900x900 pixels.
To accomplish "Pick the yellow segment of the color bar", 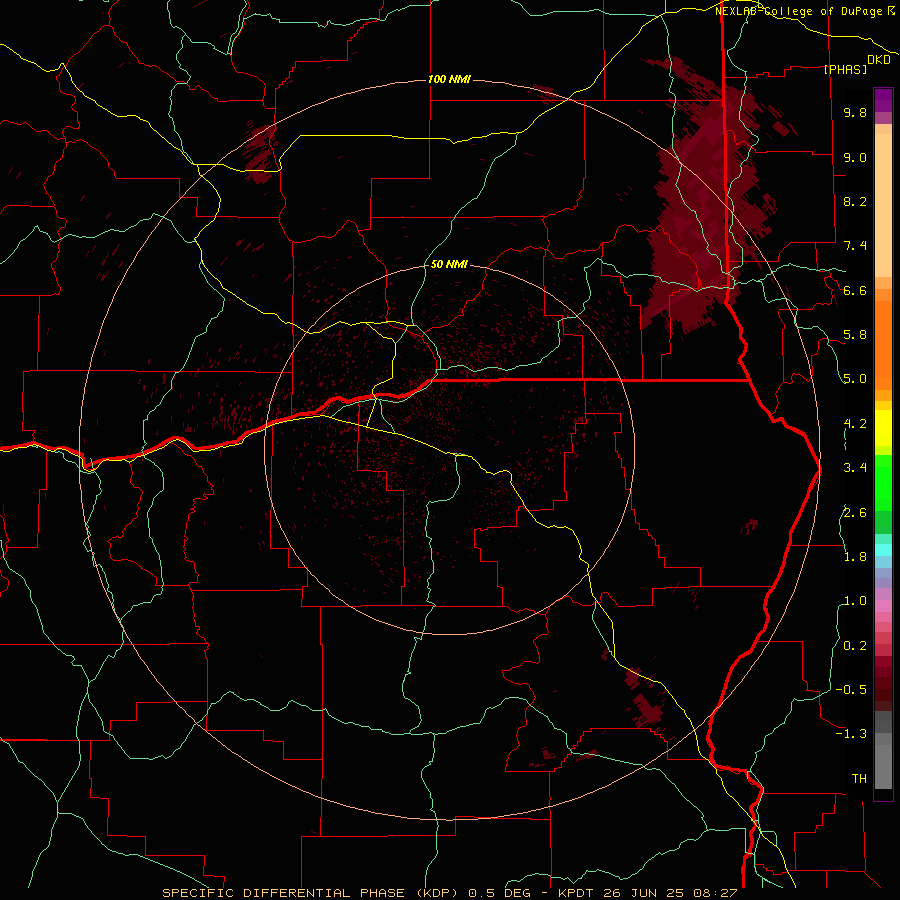I will 883,428.
